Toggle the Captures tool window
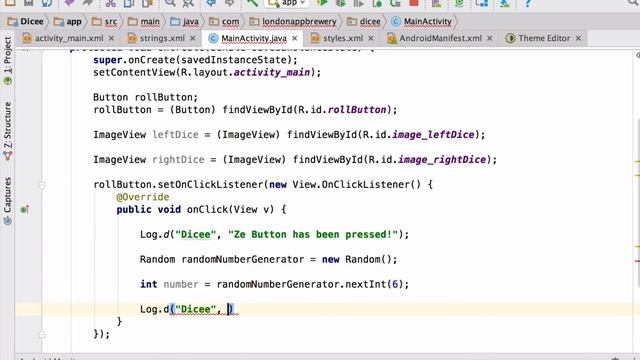640x360 pixels. 7,201
